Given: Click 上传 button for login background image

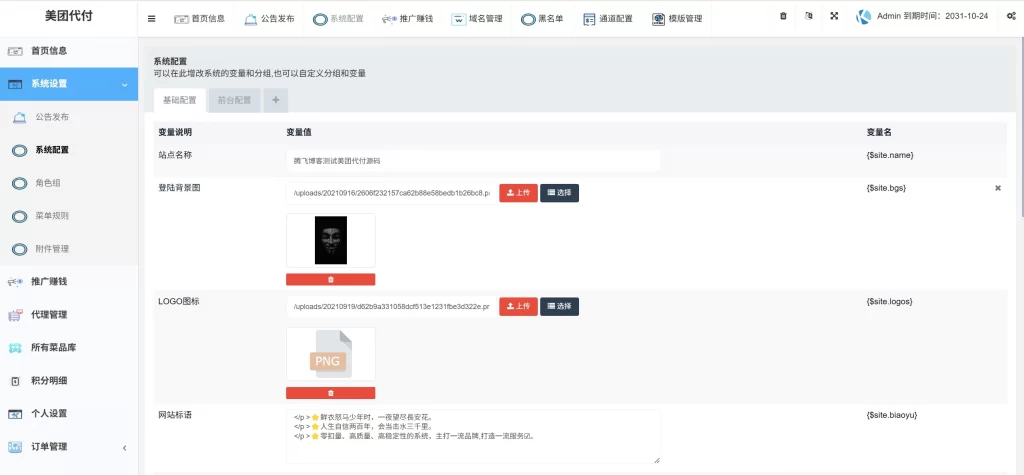Looking at the screenshot, I should (x=518, y=192).
